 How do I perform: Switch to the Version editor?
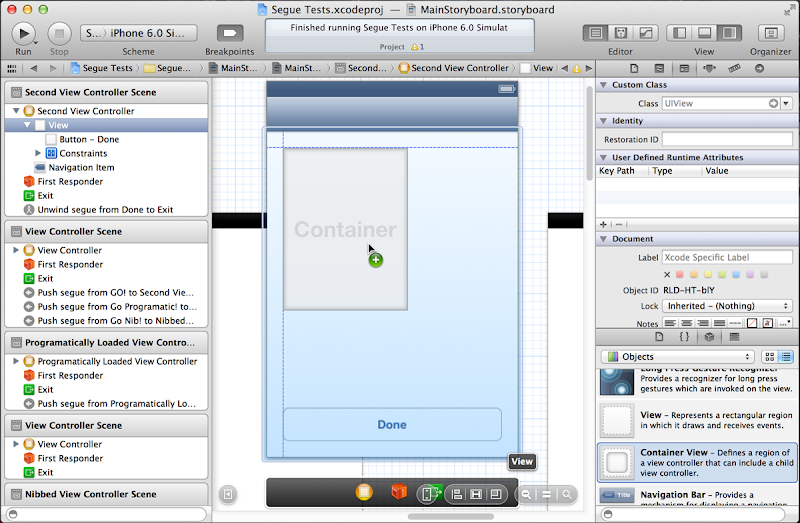pyautogui.click(x=645, y=33)
